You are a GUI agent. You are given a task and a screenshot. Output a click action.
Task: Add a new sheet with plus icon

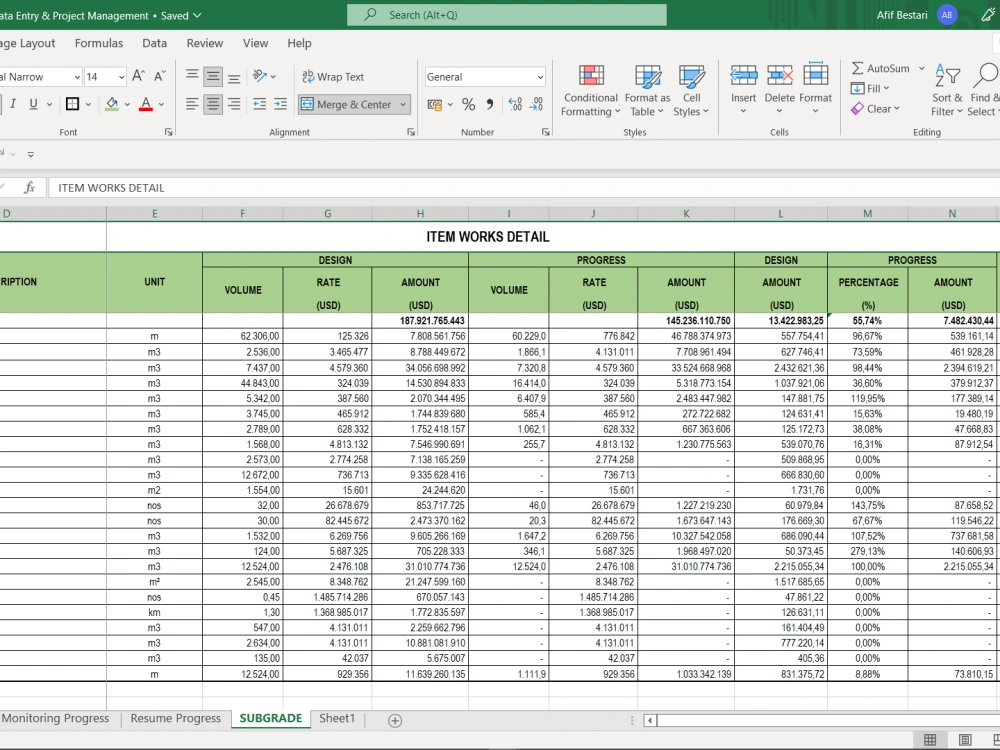[x=395, y=720]
